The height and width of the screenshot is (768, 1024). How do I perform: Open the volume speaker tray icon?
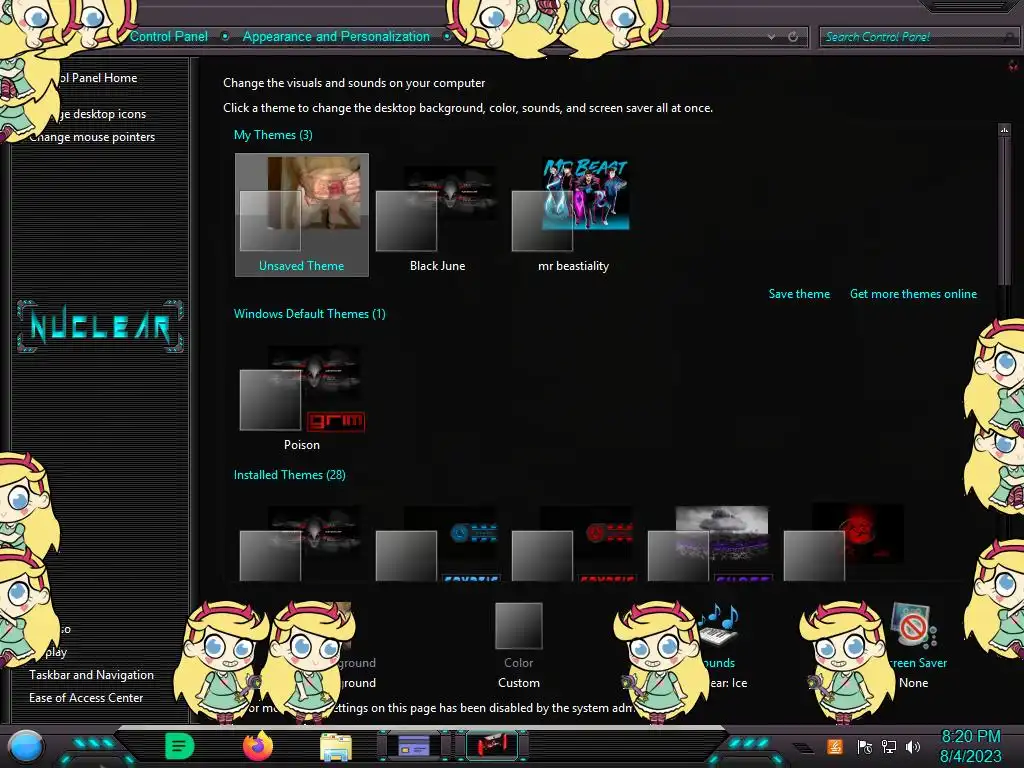(913, 746)
